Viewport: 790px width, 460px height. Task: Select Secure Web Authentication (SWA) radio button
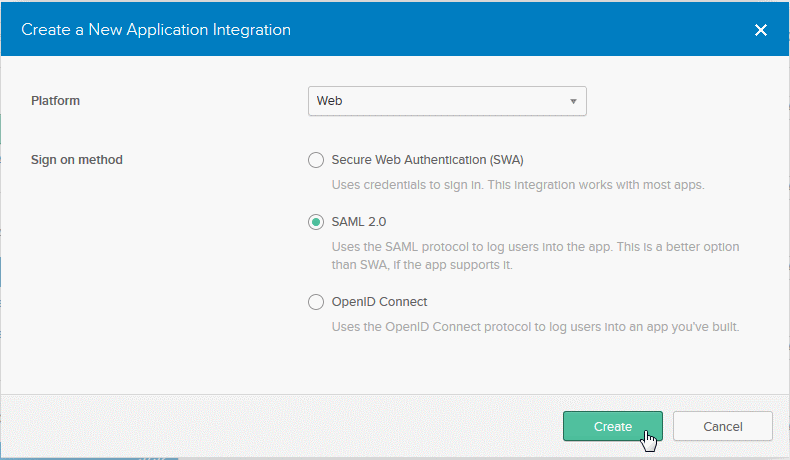tap(316, 160)
